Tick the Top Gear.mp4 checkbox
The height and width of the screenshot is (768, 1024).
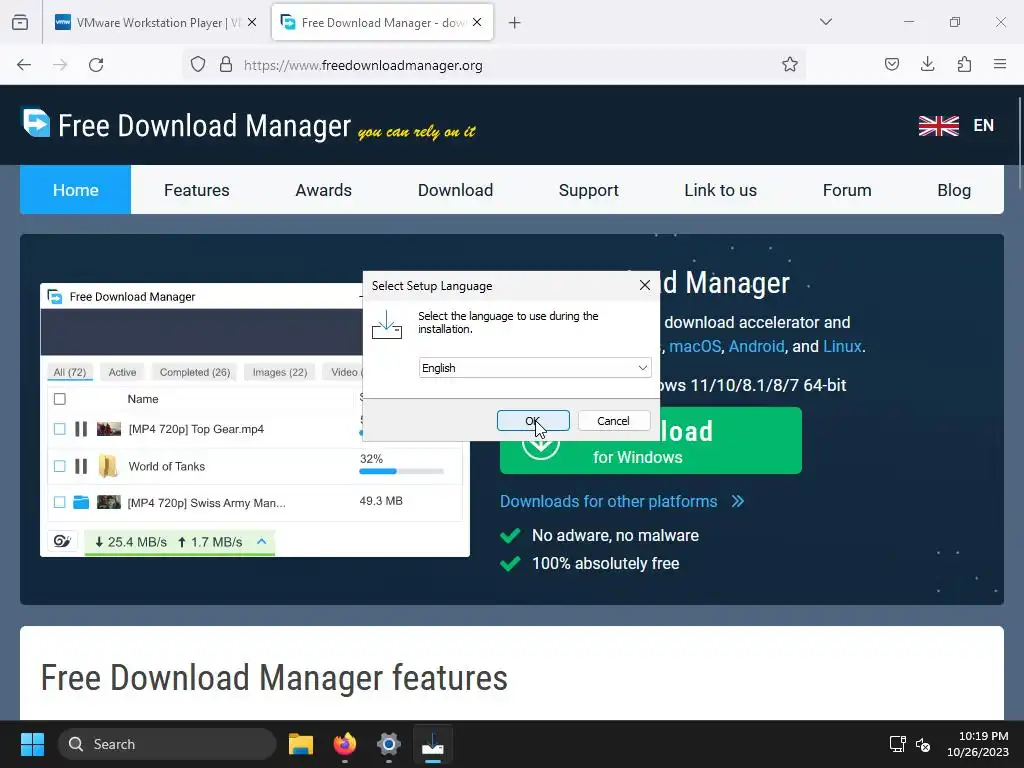pos(59,429)
